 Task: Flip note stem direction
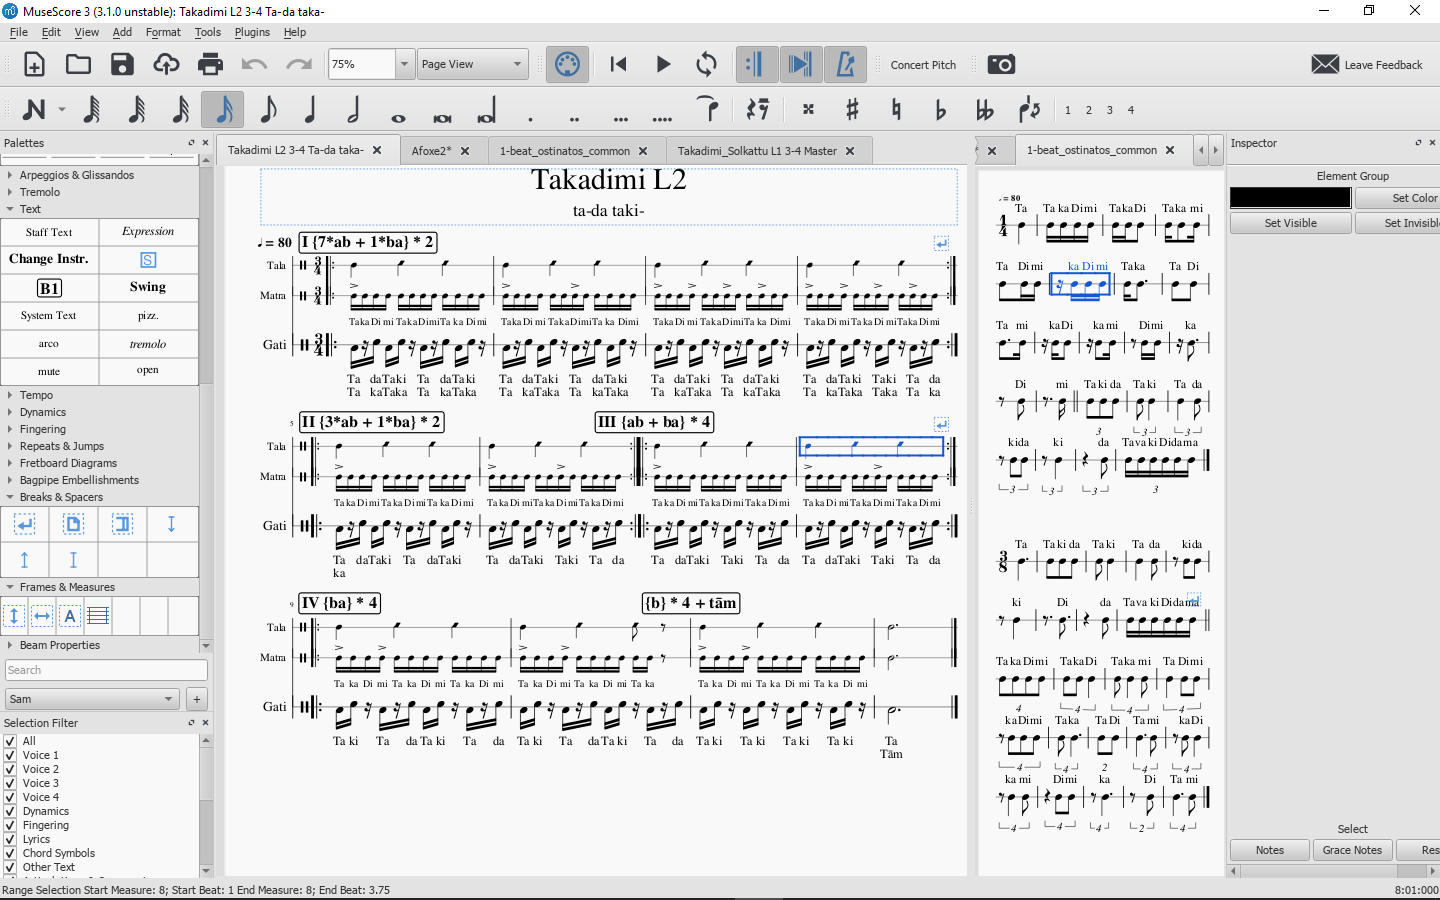(x=1029, y=109)
